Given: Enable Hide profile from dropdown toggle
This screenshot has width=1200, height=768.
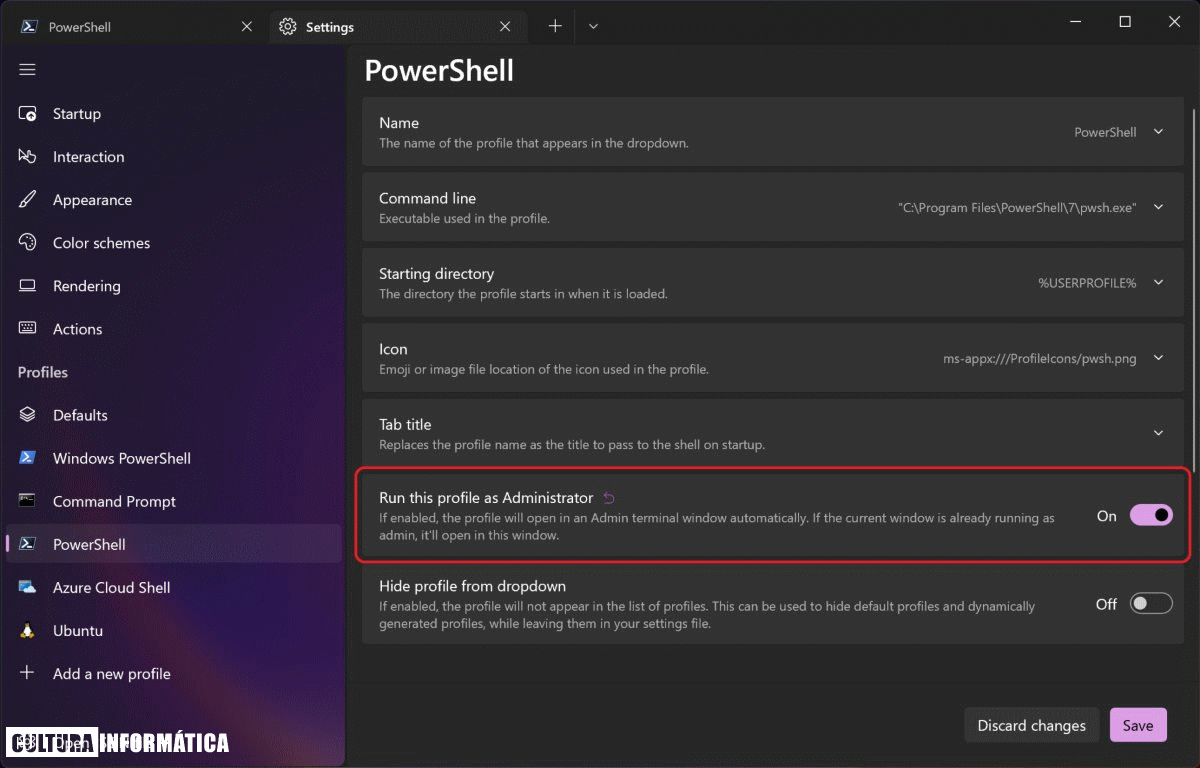Looking at the screenshot, I should coord(1151,603).
